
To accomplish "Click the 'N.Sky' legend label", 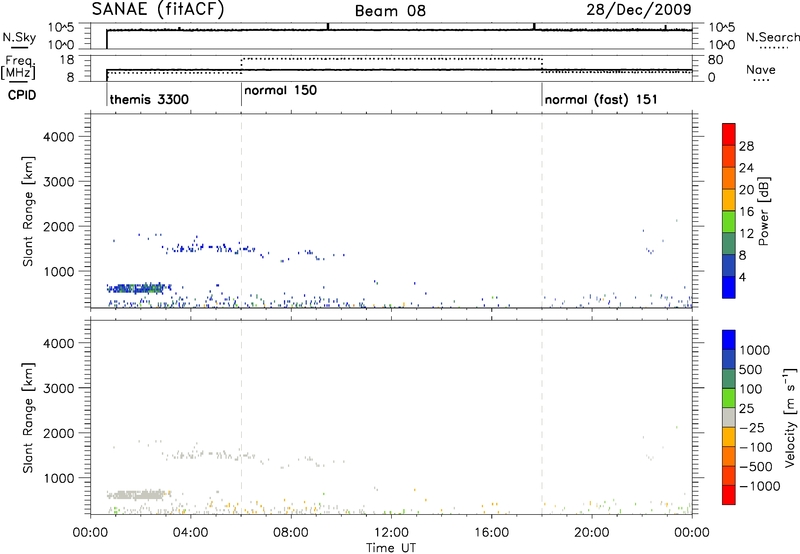I will pos(19,37).
